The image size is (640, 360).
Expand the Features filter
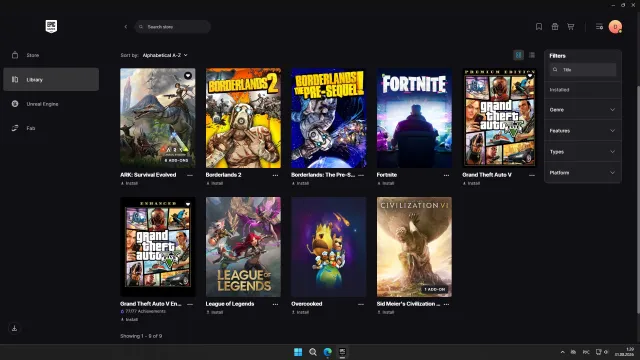click(582, 131)
